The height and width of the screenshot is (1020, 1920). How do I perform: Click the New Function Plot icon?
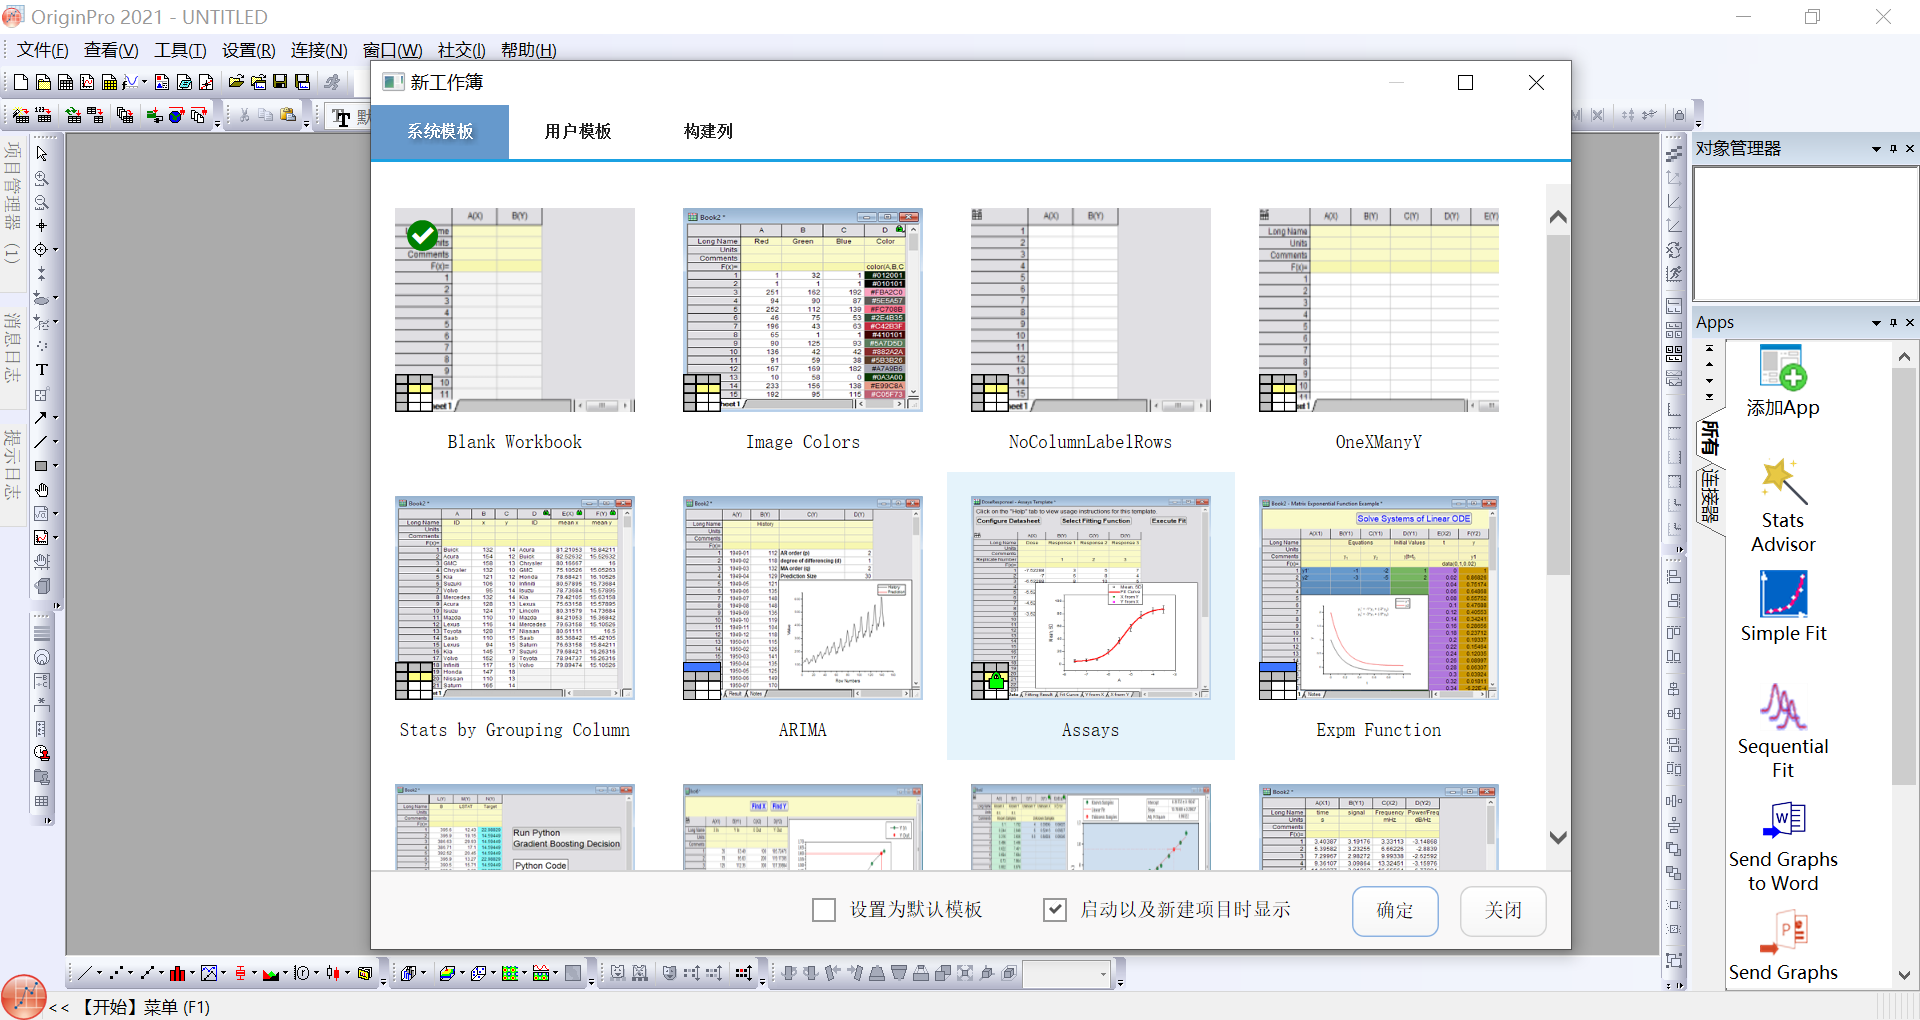(130, 82)
